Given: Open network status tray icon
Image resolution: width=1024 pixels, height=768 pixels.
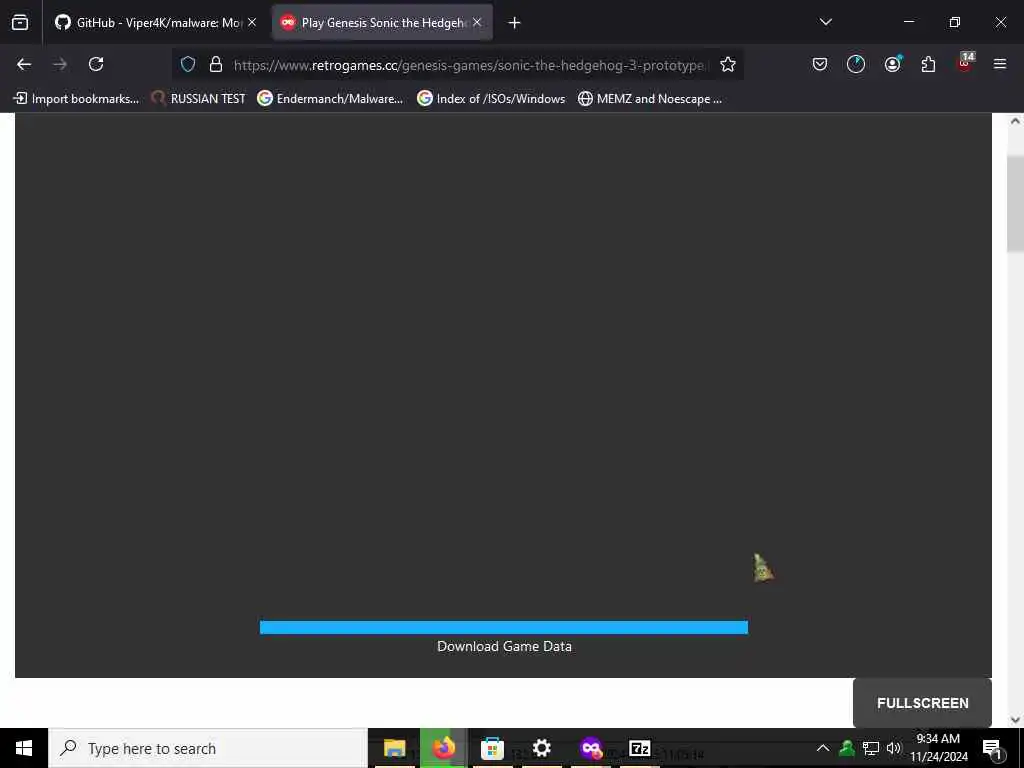Looking at the screenshot, I should 871,748.
